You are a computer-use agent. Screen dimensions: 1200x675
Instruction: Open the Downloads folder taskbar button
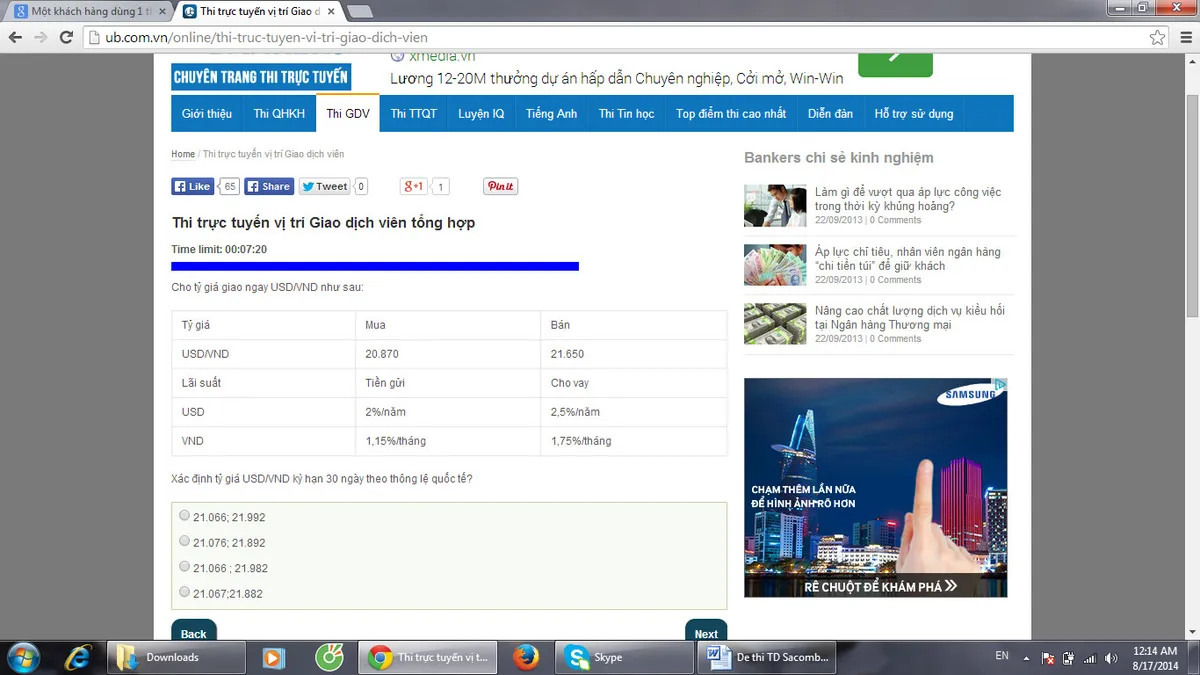point(177,657)
